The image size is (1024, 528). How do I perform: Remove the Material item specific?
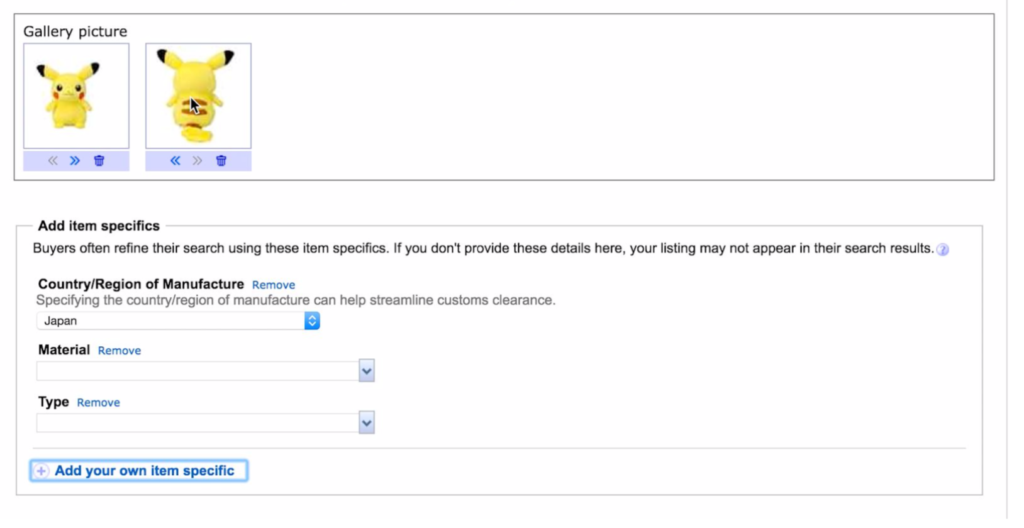120,350
